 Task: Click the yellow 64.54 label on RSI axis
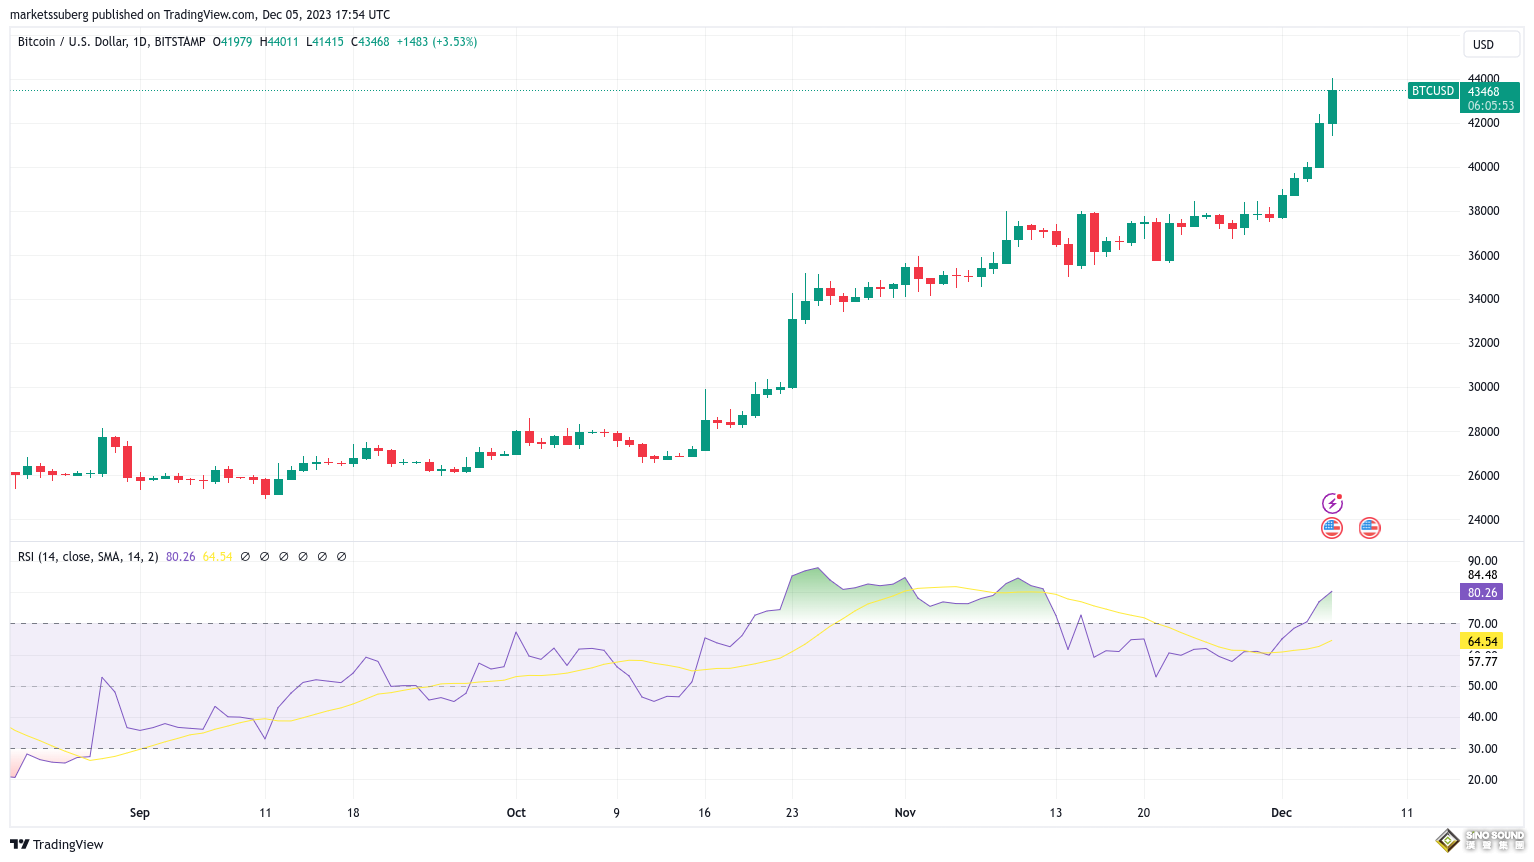pyautogui.click(x=1482, y=642)
